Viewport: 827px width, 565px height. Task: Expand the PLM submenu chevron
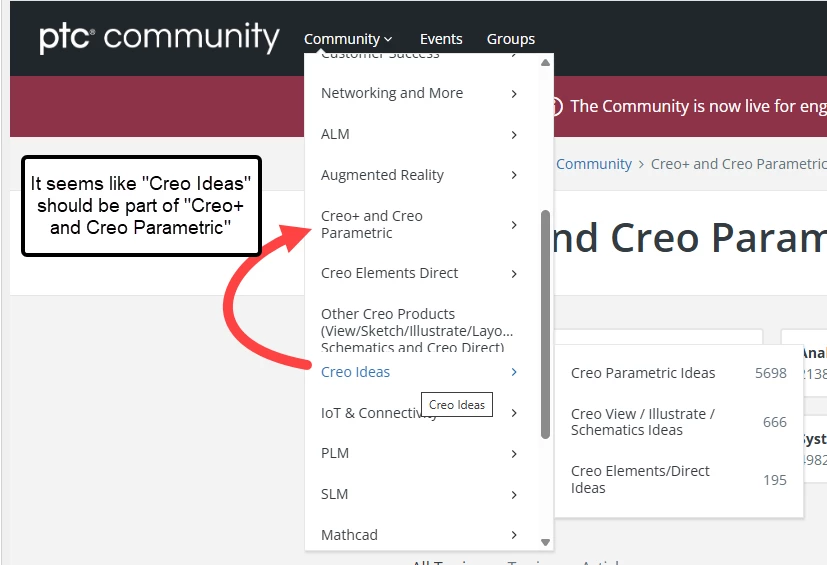point(514,454)
